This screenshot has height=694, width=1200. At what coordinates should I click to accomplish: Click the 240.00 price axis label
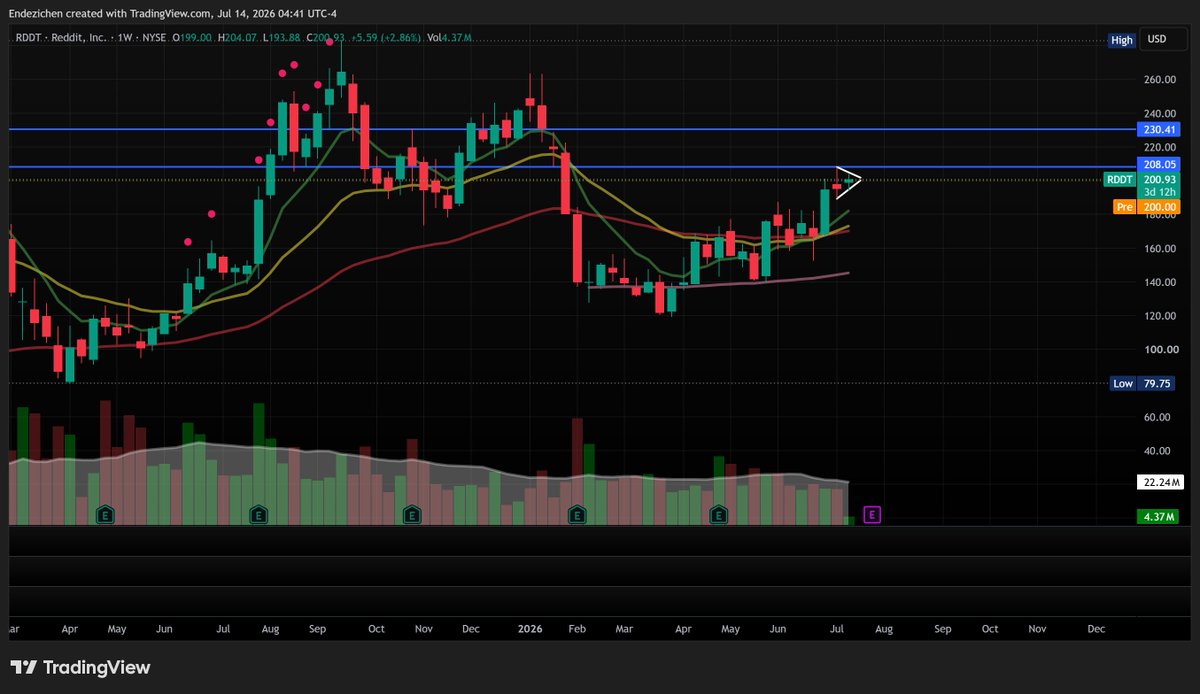(1160, 113)
